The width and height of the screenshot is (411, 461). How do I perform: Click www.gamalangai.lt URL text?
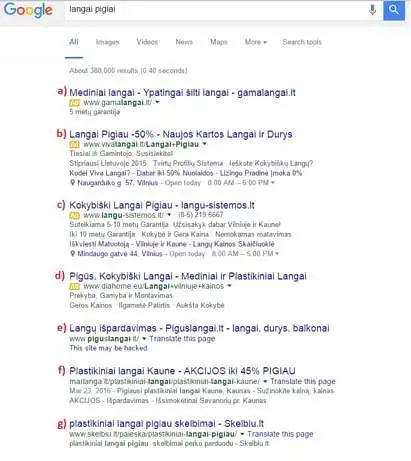pyautogui.click(x=118, y=102)
